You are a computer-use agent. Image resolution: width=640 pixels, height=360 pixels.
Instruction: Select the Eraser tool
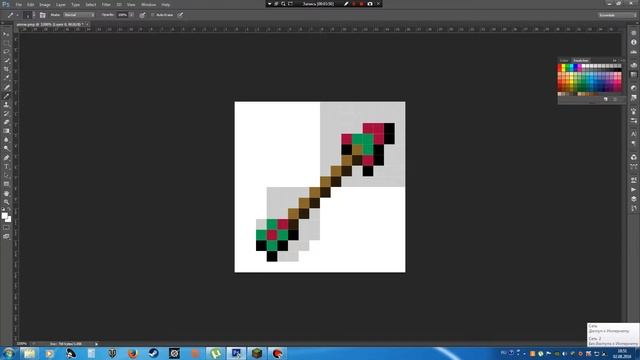[6, 122]
